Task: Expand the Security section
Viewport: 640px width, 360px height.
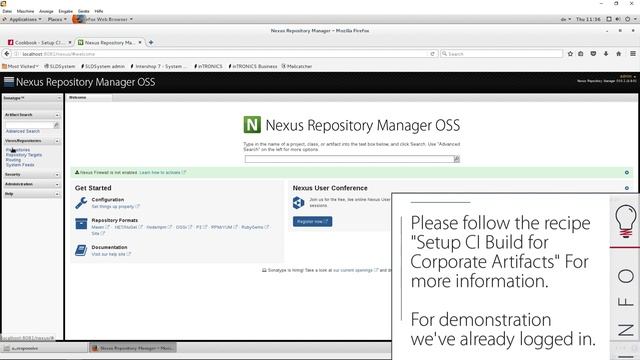Action: pos(57,175)
